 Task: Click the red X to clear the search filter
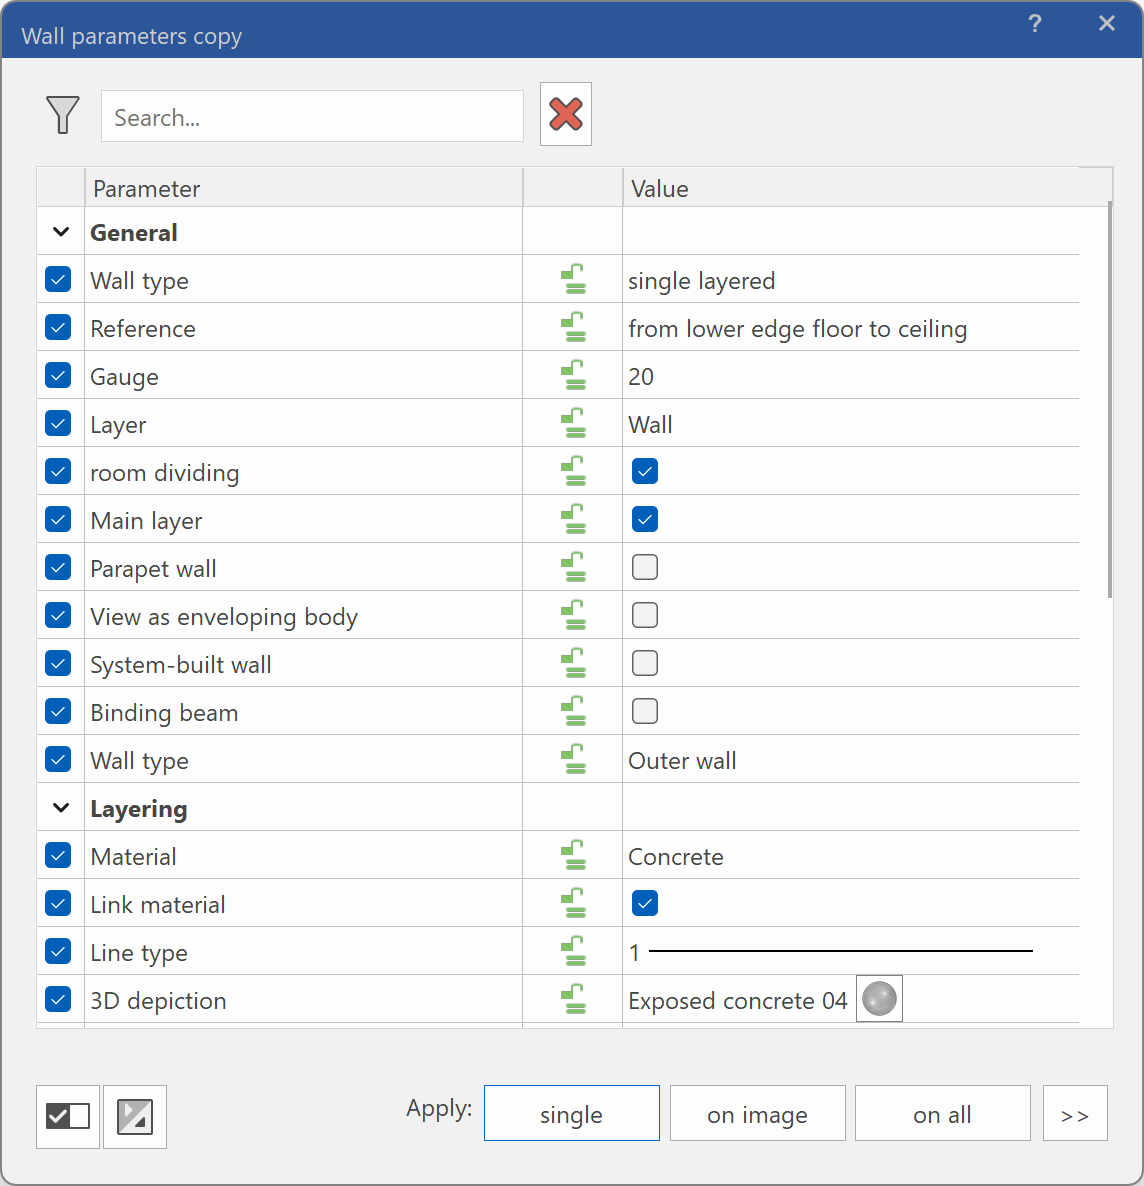click(565, 113)
